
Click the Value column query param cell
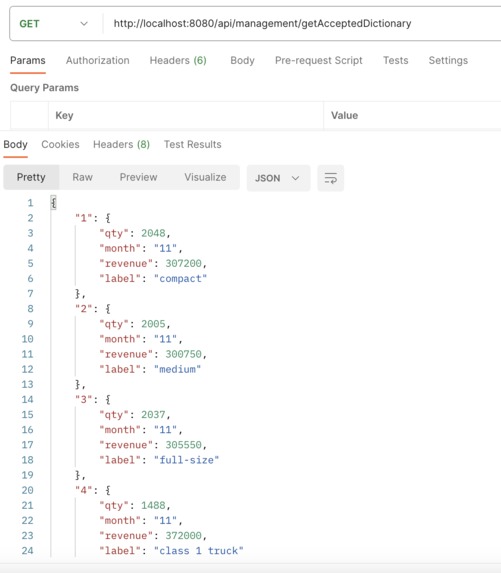[x=412, y=115]
